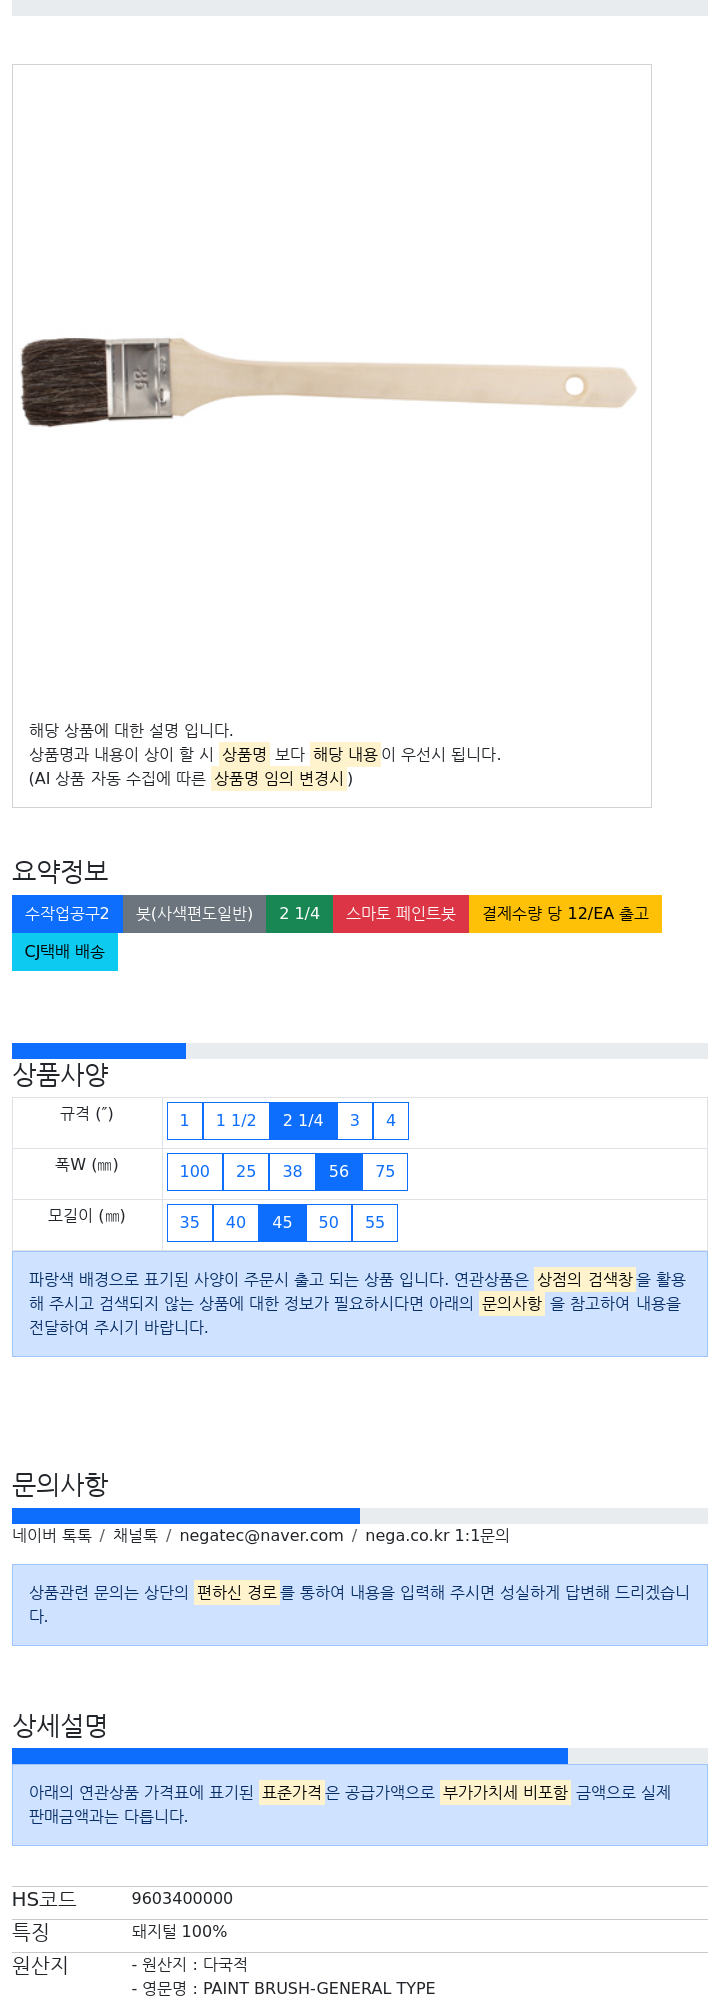The image size is (720, 2001).
Task: Pick the 4 inch size option
Action: click(391, 1121)
